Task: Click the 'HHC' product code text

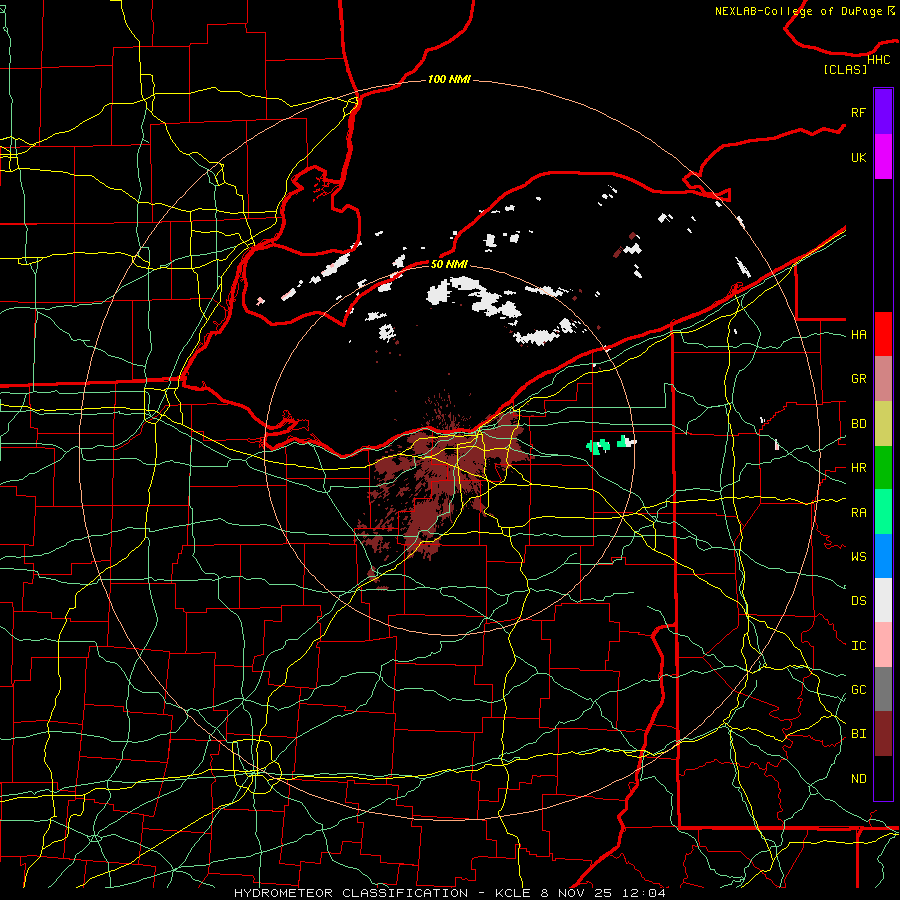Action: tap(878, 60)
